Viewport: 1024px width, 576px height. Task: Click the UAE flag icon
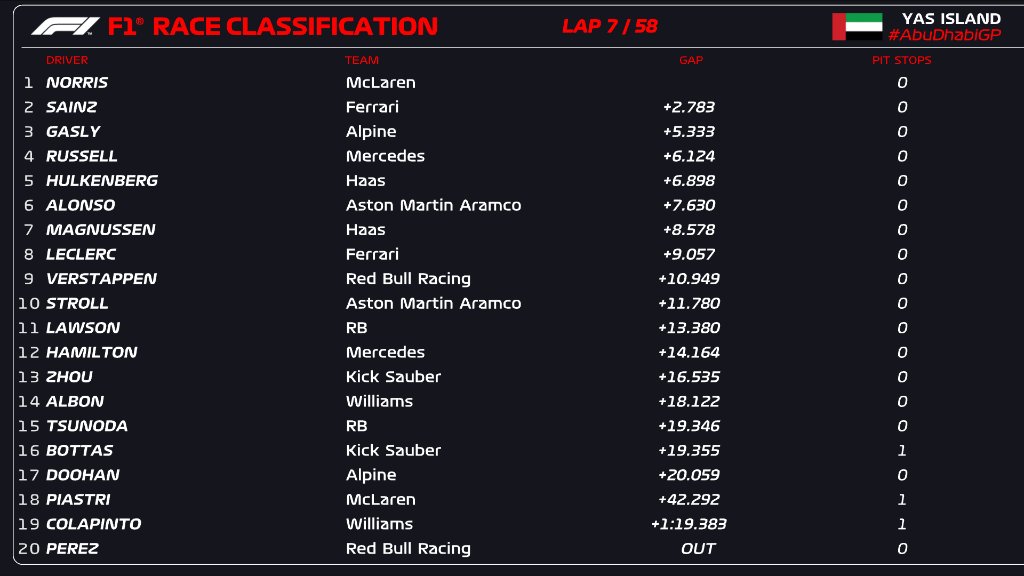point(857,27)
